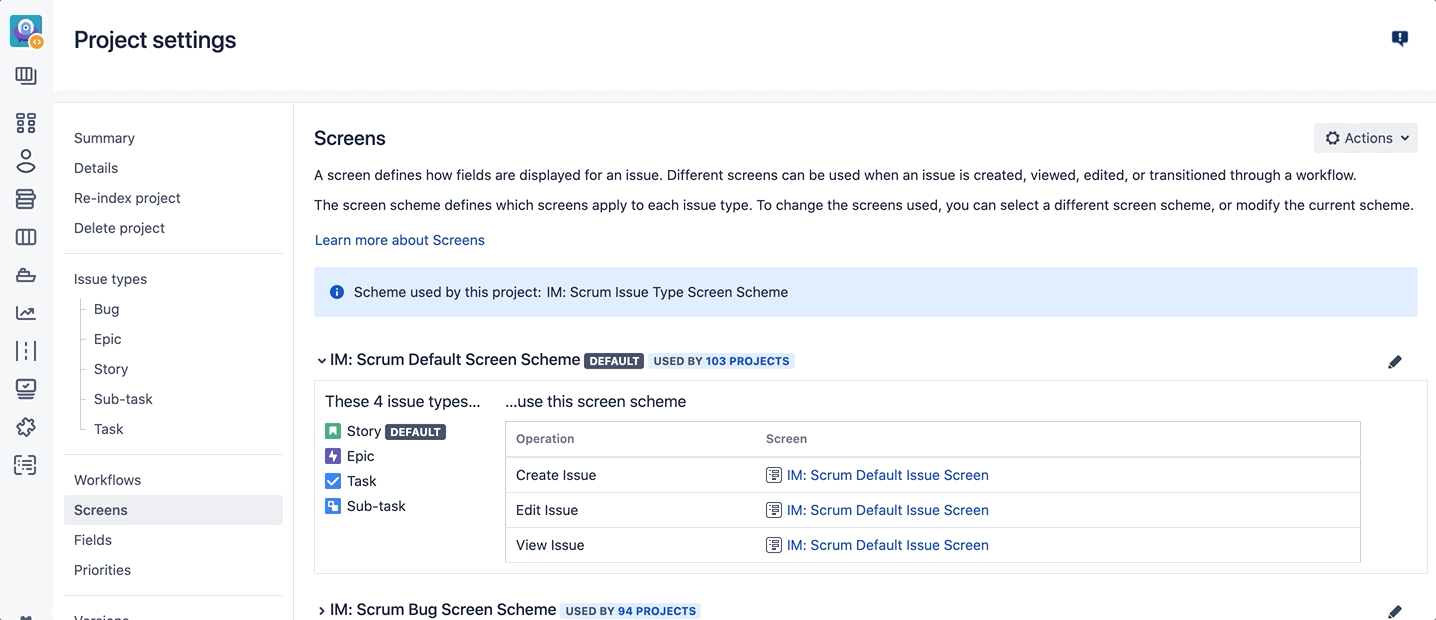Click the project avatar icon
Viewport: 1436px width, 620px height.
tap(26, 31)
